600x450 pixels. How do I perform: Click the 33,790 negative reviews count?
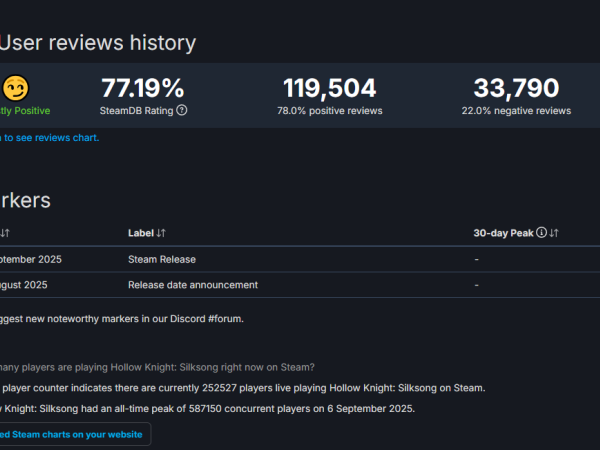click(516, 88)
